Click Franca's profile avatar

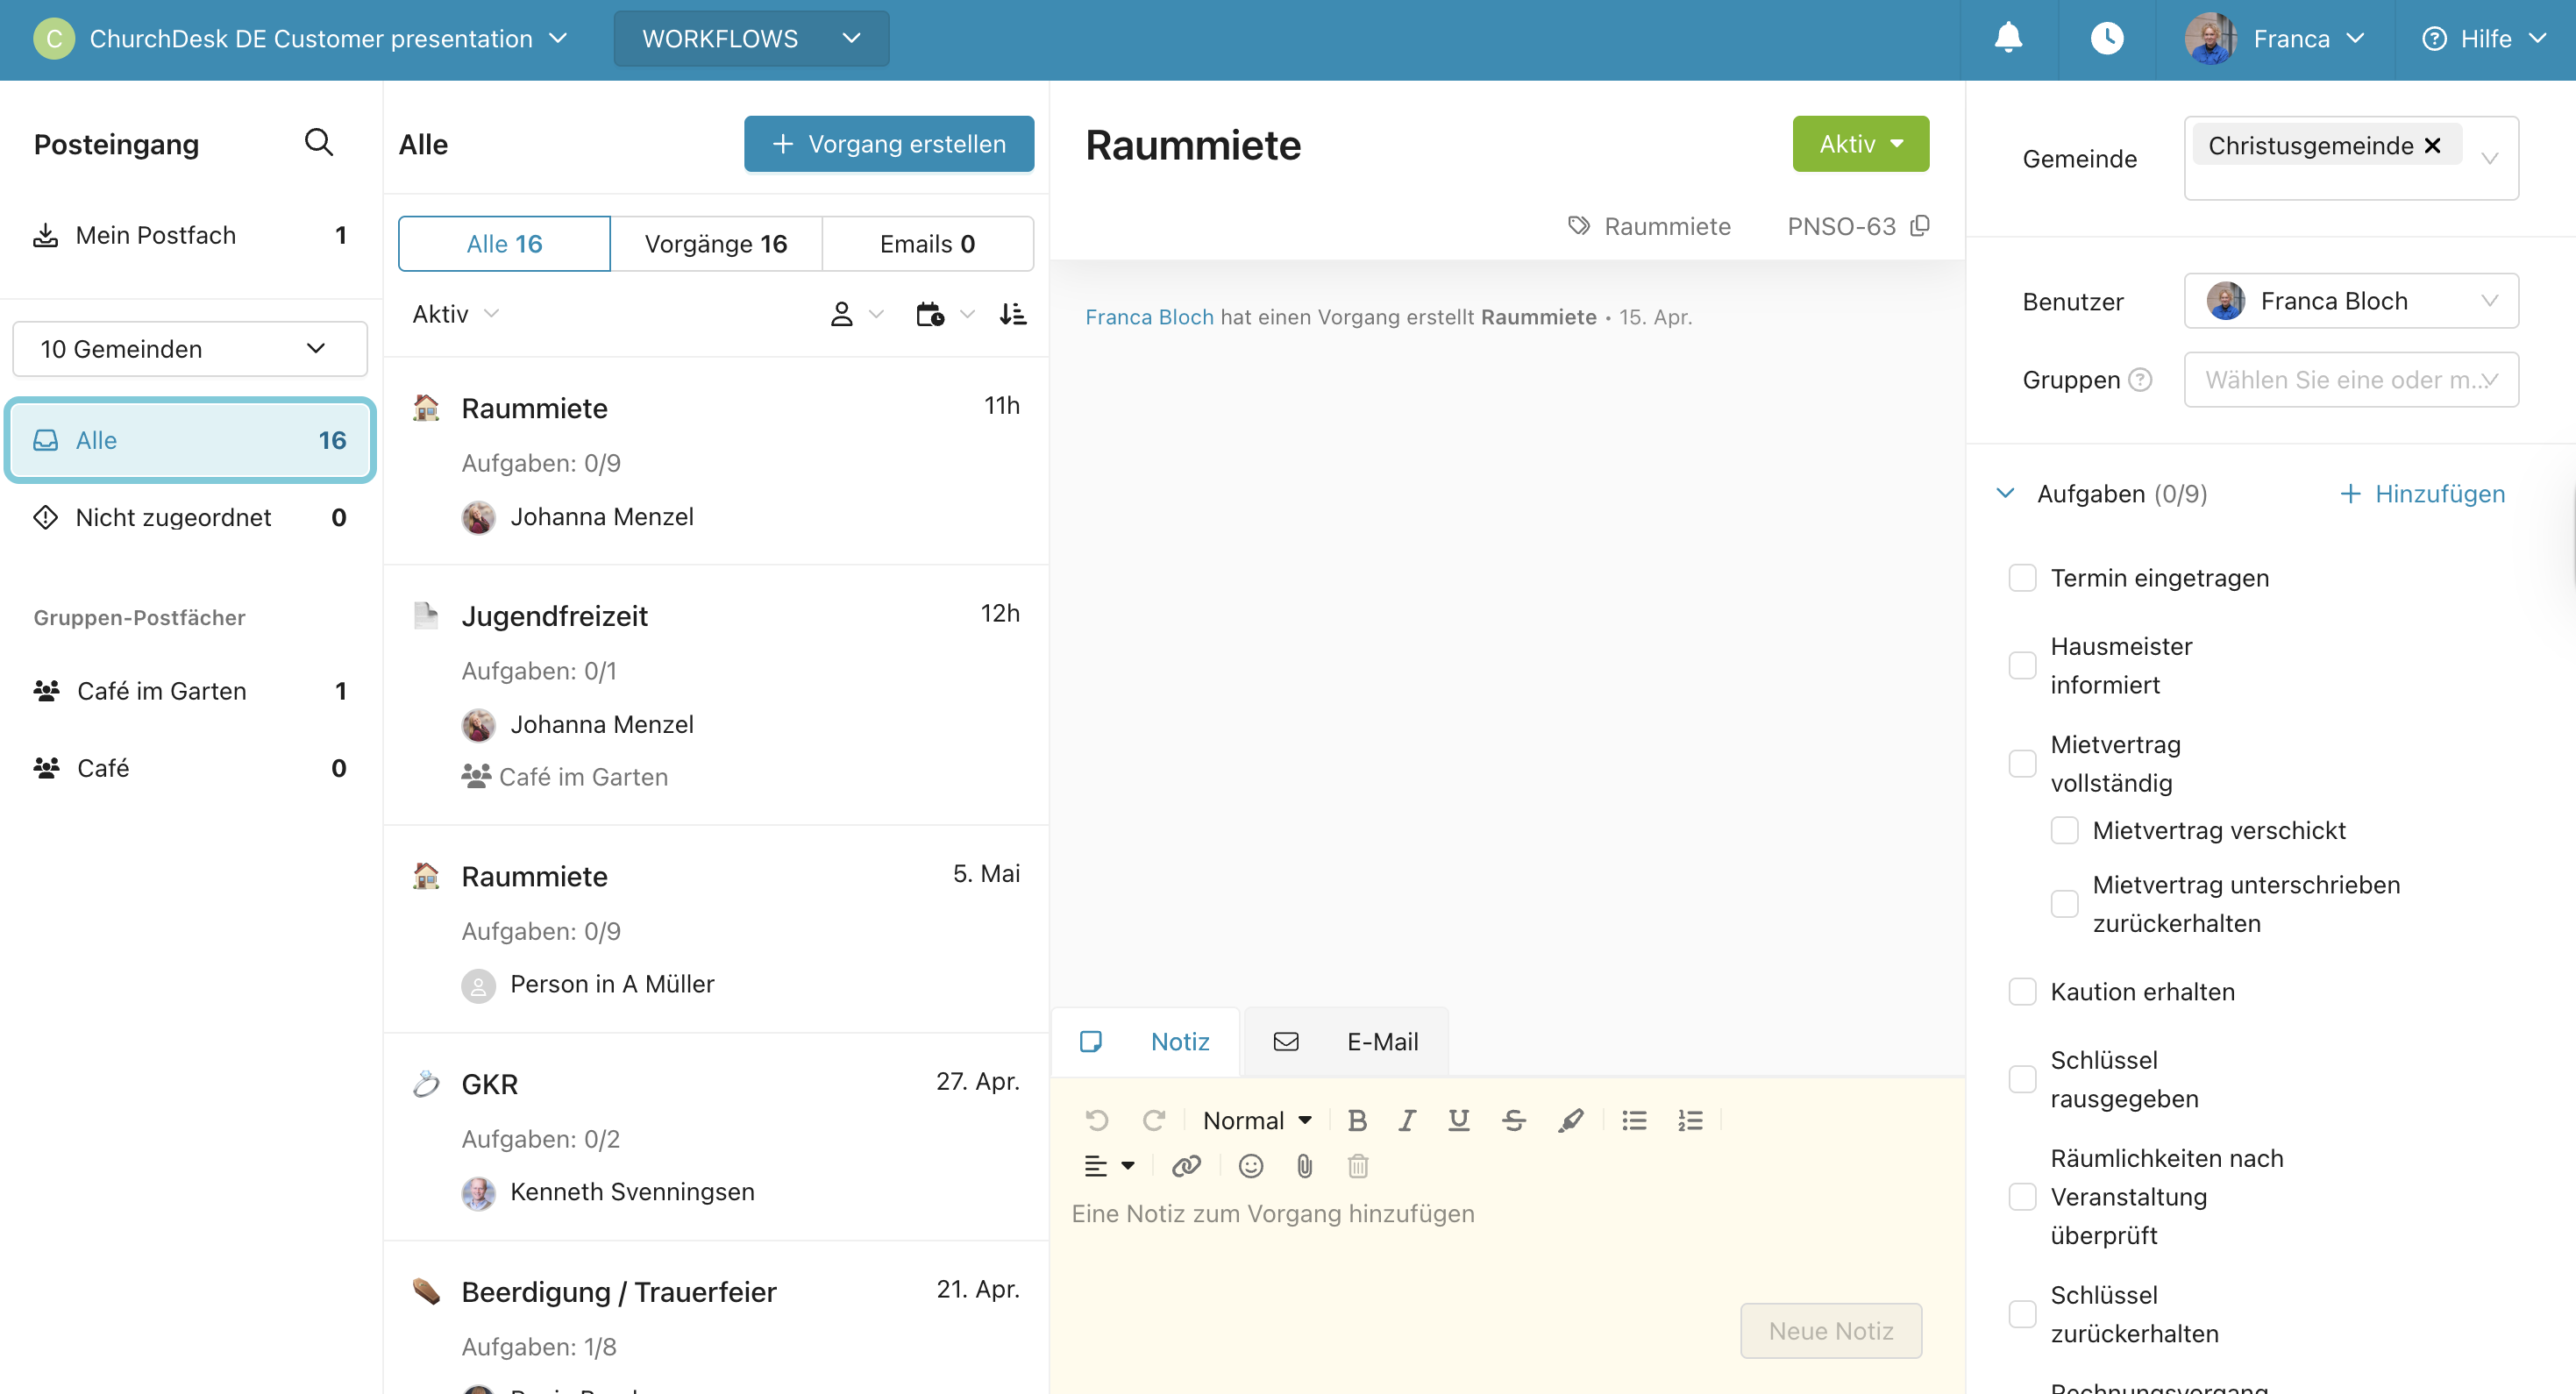[x=2210, y=39]
